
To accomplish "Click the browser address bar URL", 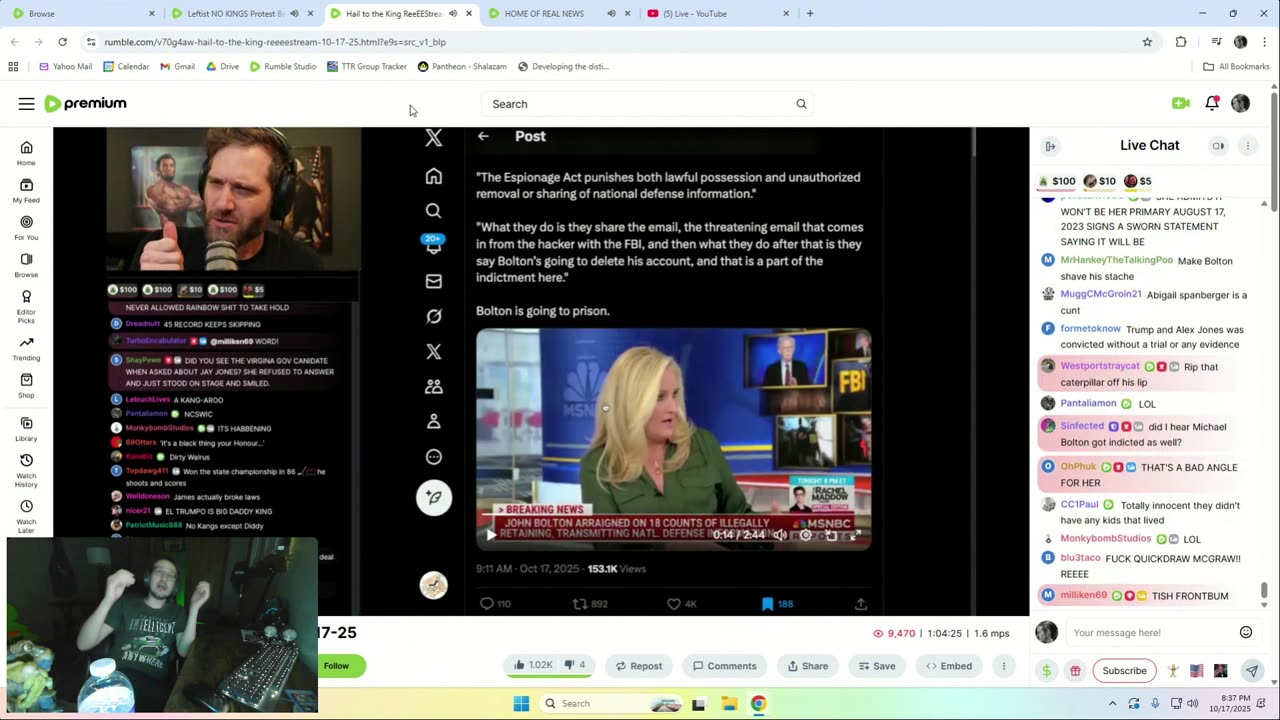I will coord(275,42).
